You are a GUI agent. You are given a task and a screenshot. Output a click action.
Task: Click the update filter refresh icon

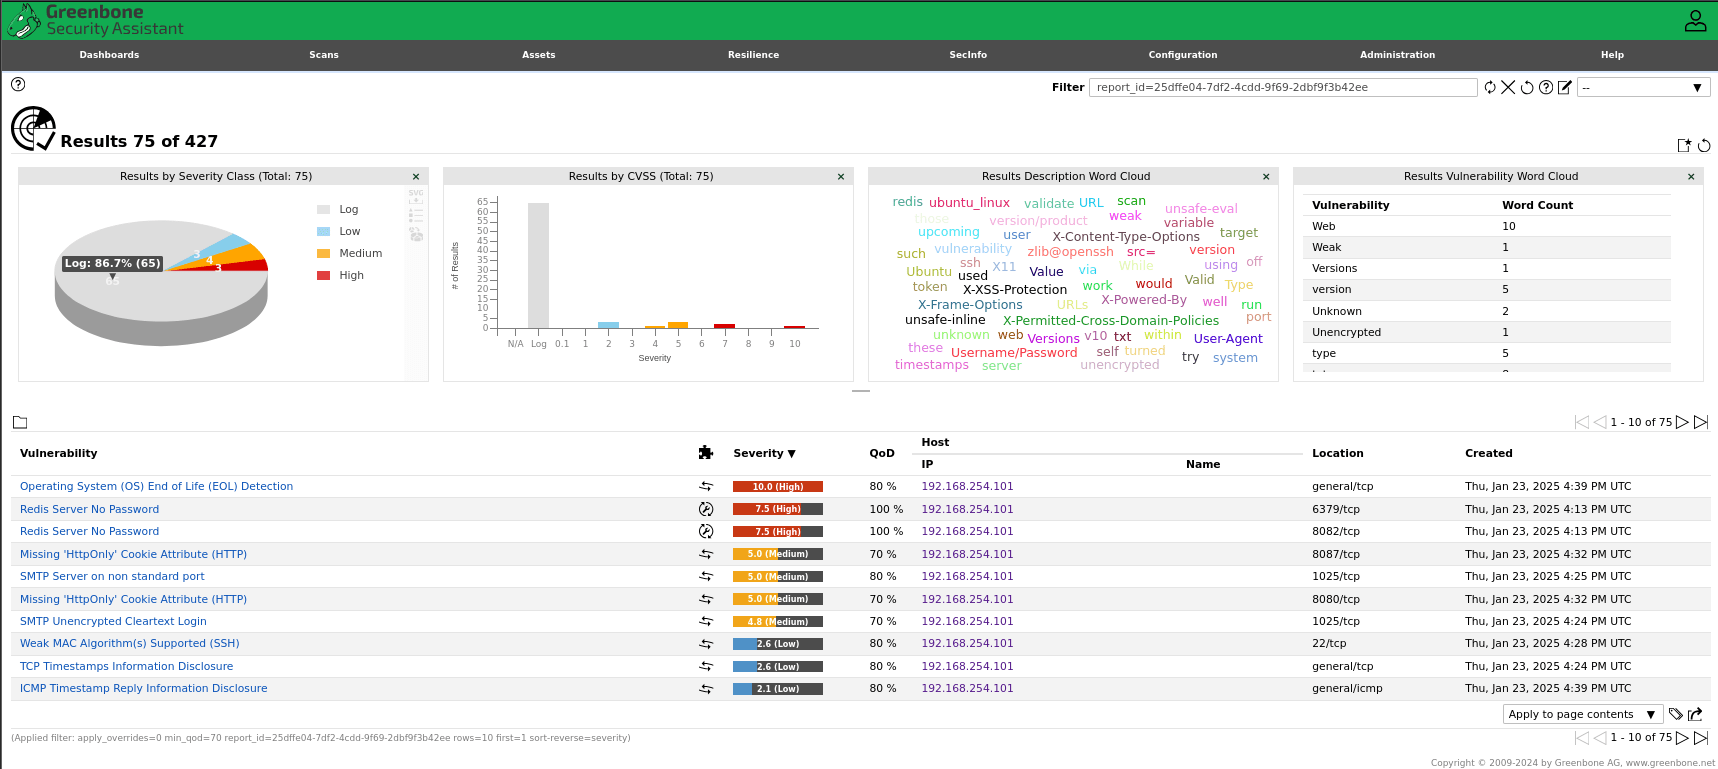point(1490,87)
